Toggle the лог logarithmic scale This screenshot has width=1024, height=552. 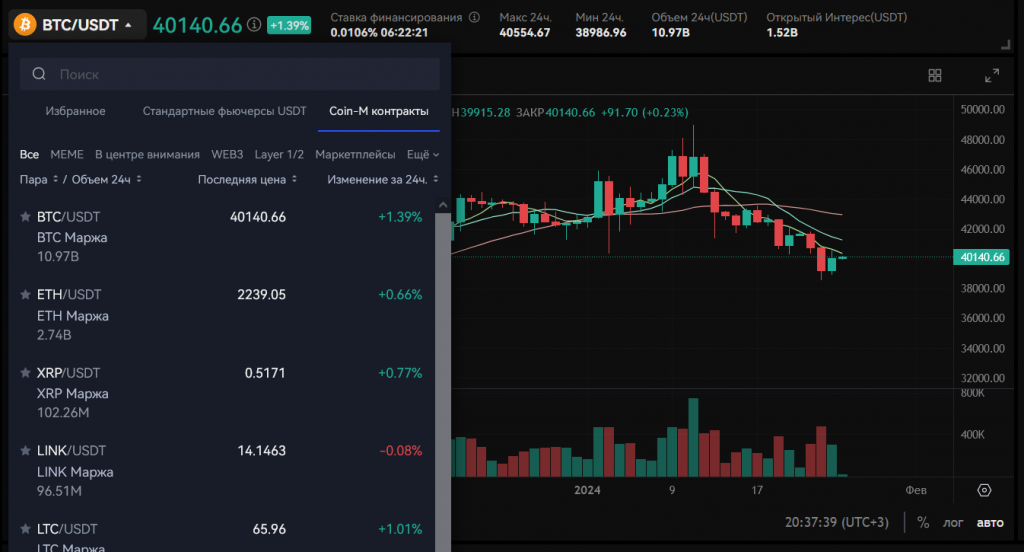[x=954, y=522]
